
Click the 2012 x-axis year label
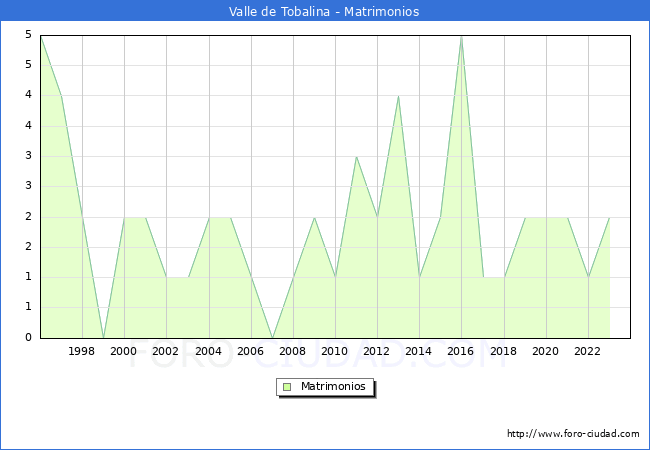coord(377,351)
